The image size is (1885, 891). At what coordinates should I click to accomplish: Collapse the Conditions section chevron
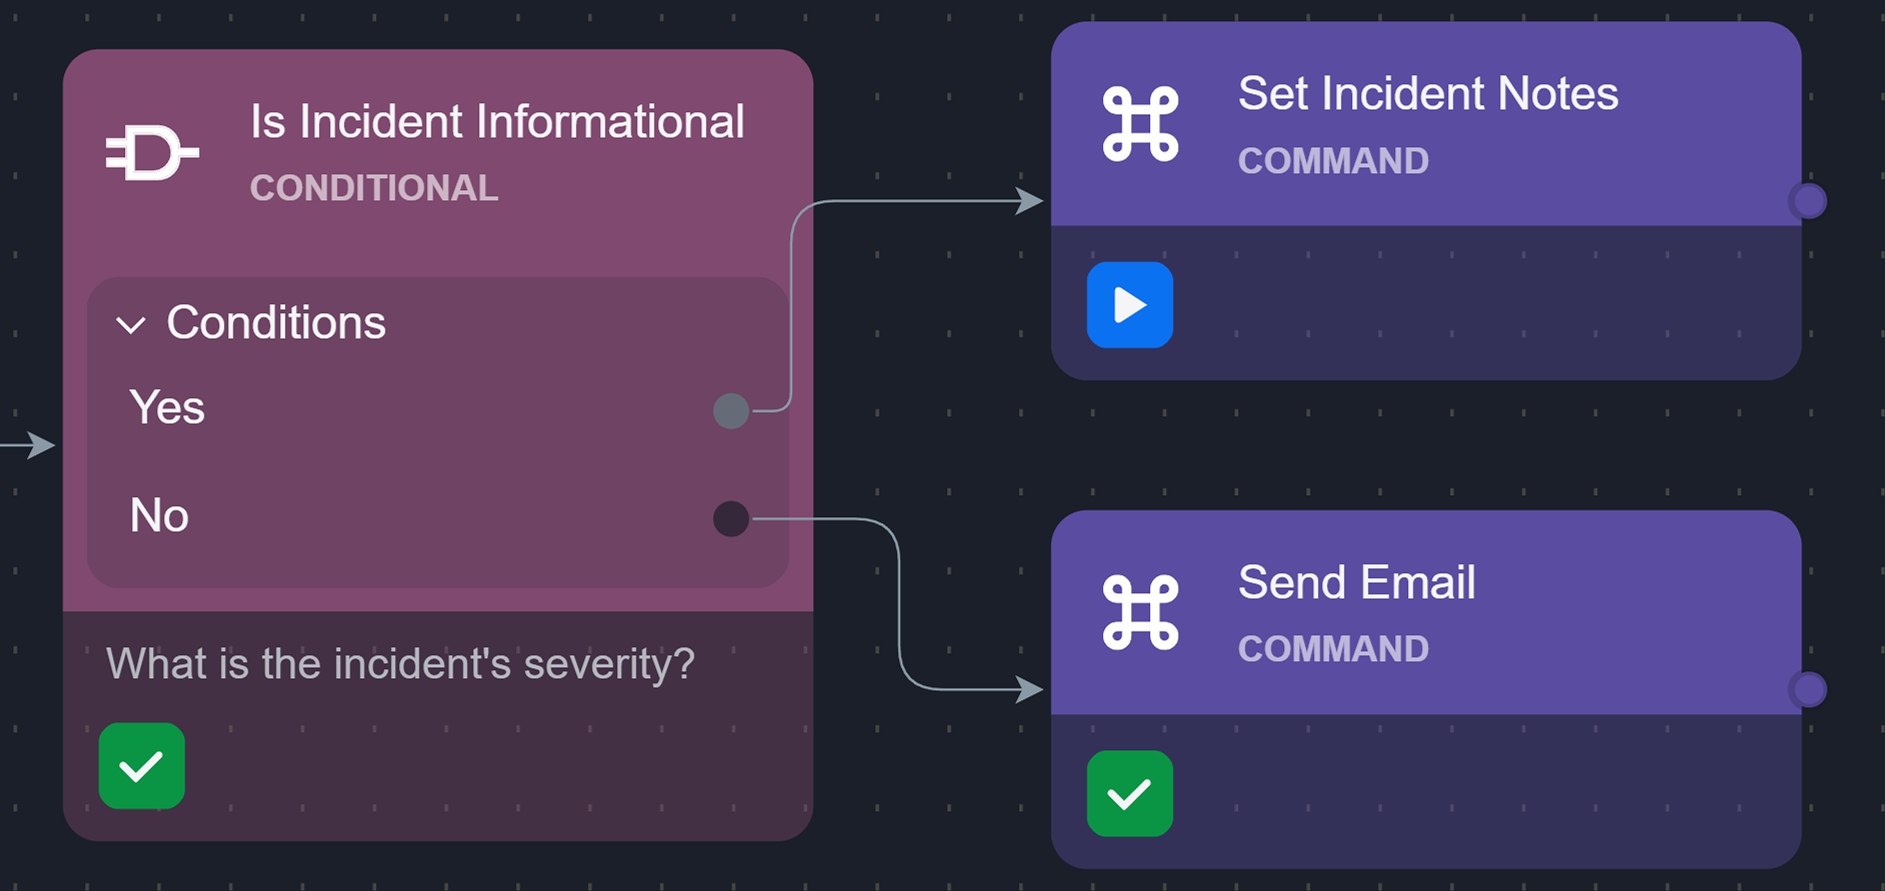click(131, 325)
